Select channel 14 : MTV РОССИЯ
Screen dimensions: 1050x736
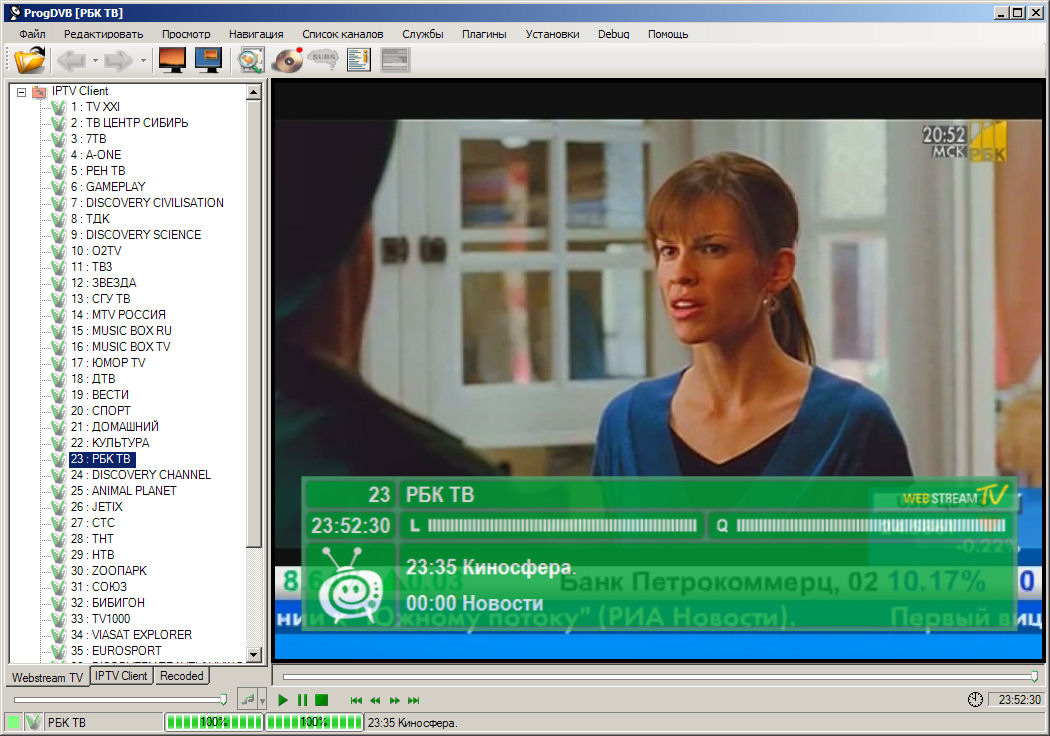pyautogui.click(x=118, y=315)
